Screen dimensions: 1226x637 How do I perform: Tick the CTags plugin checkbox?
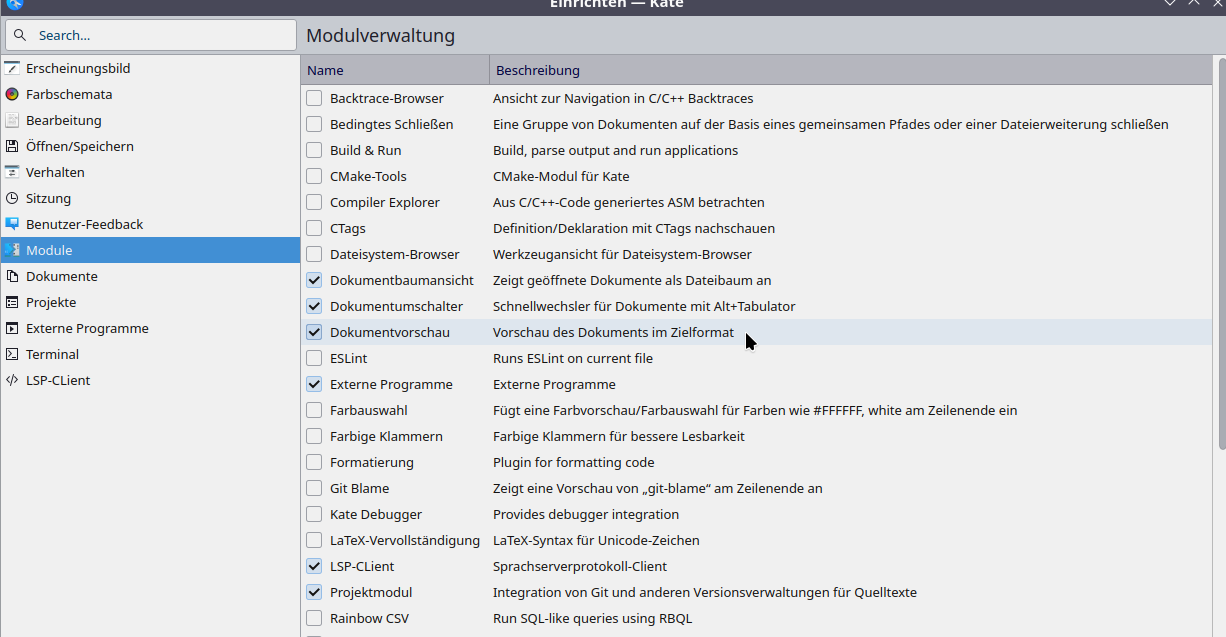[x=314, y=228]
